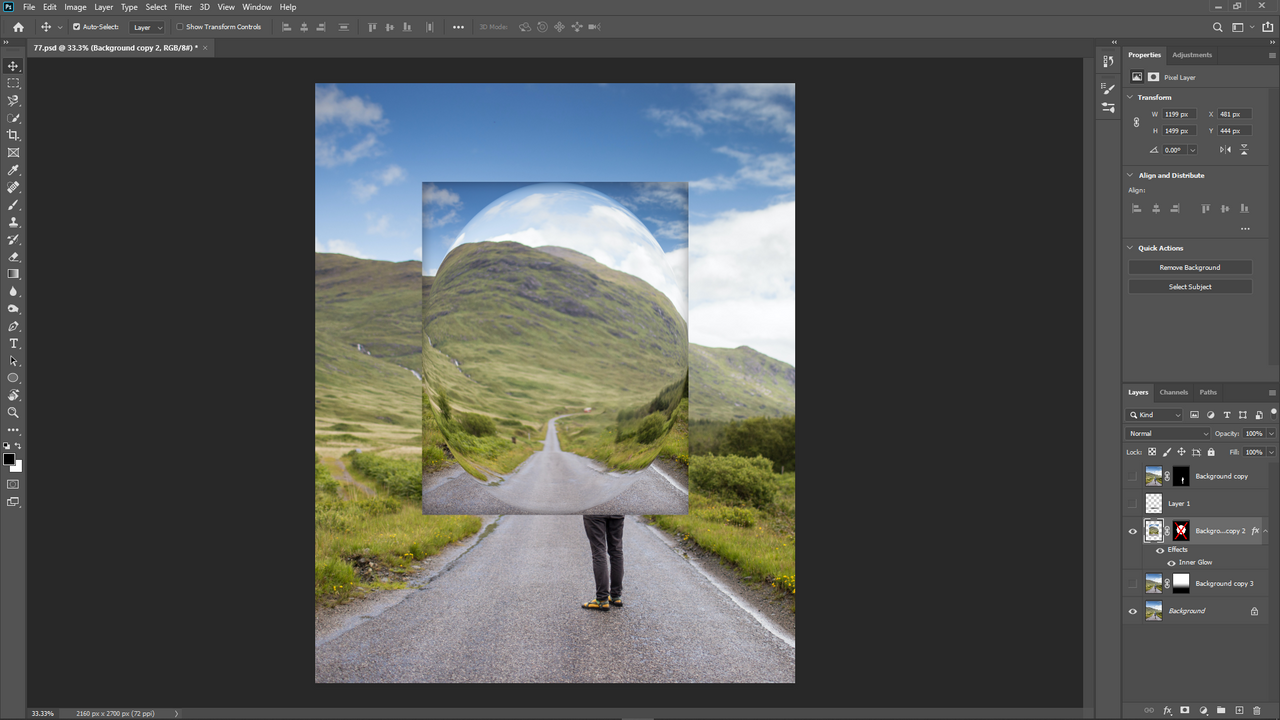This screenshot has width=1280, height=720.
Task: Add layer style using fx icon
Action: click(1167, 710)
